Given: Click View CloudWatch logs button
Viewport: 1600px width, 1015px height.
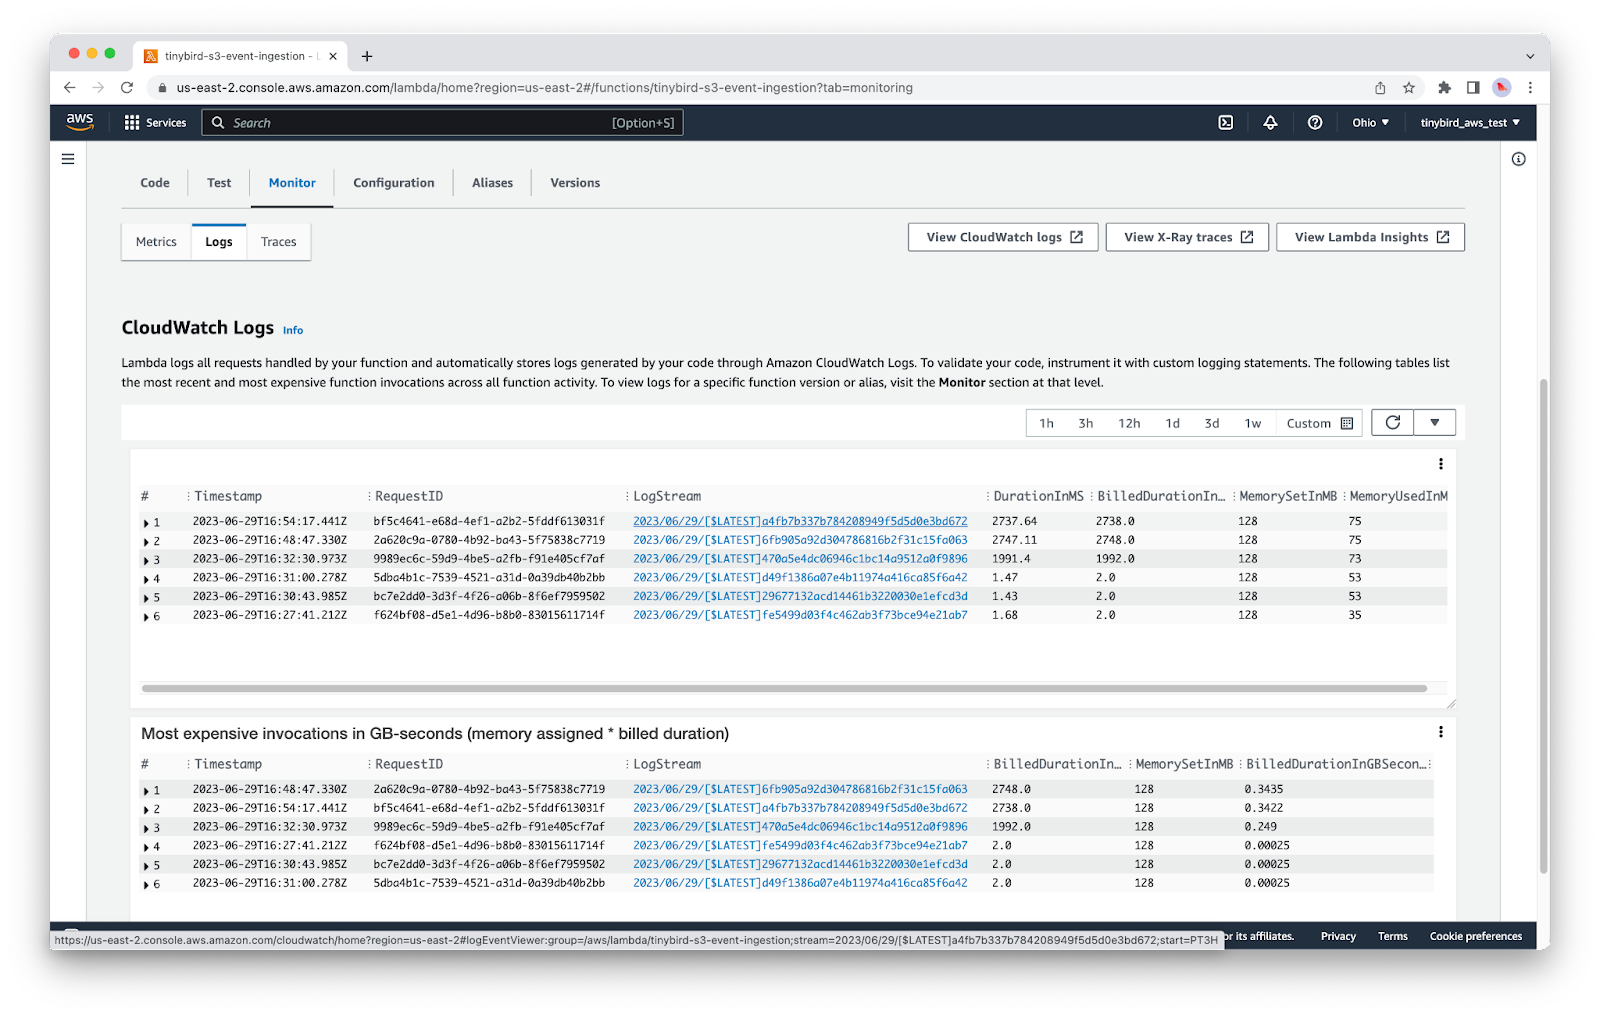Looking at the screenshot, I should [1003, 237].
